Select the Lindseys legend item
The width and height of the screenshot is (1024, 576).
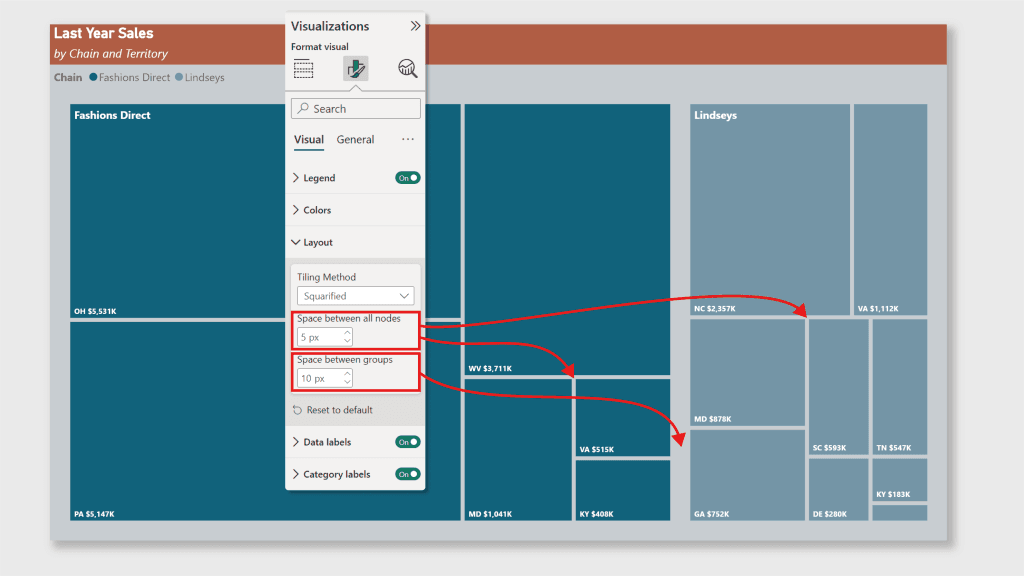pyautogui.click(x=200, y=77)
